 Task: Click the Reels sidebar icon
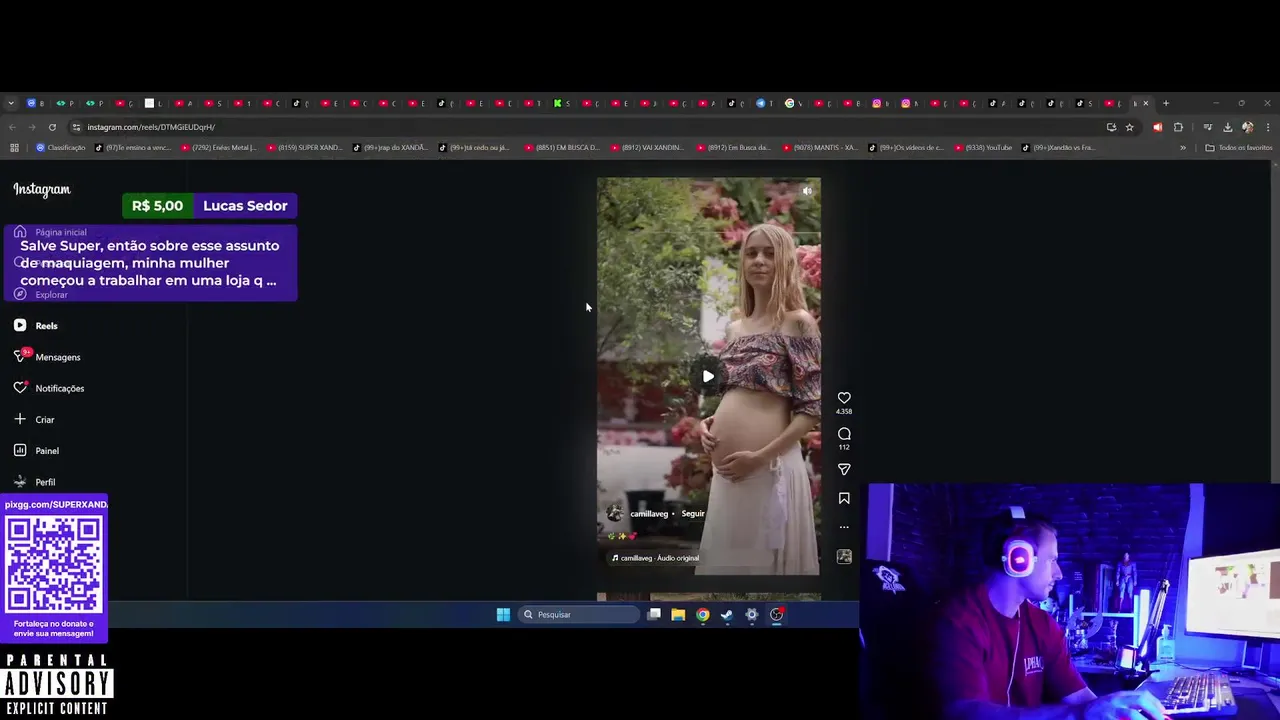coord(20,325)
